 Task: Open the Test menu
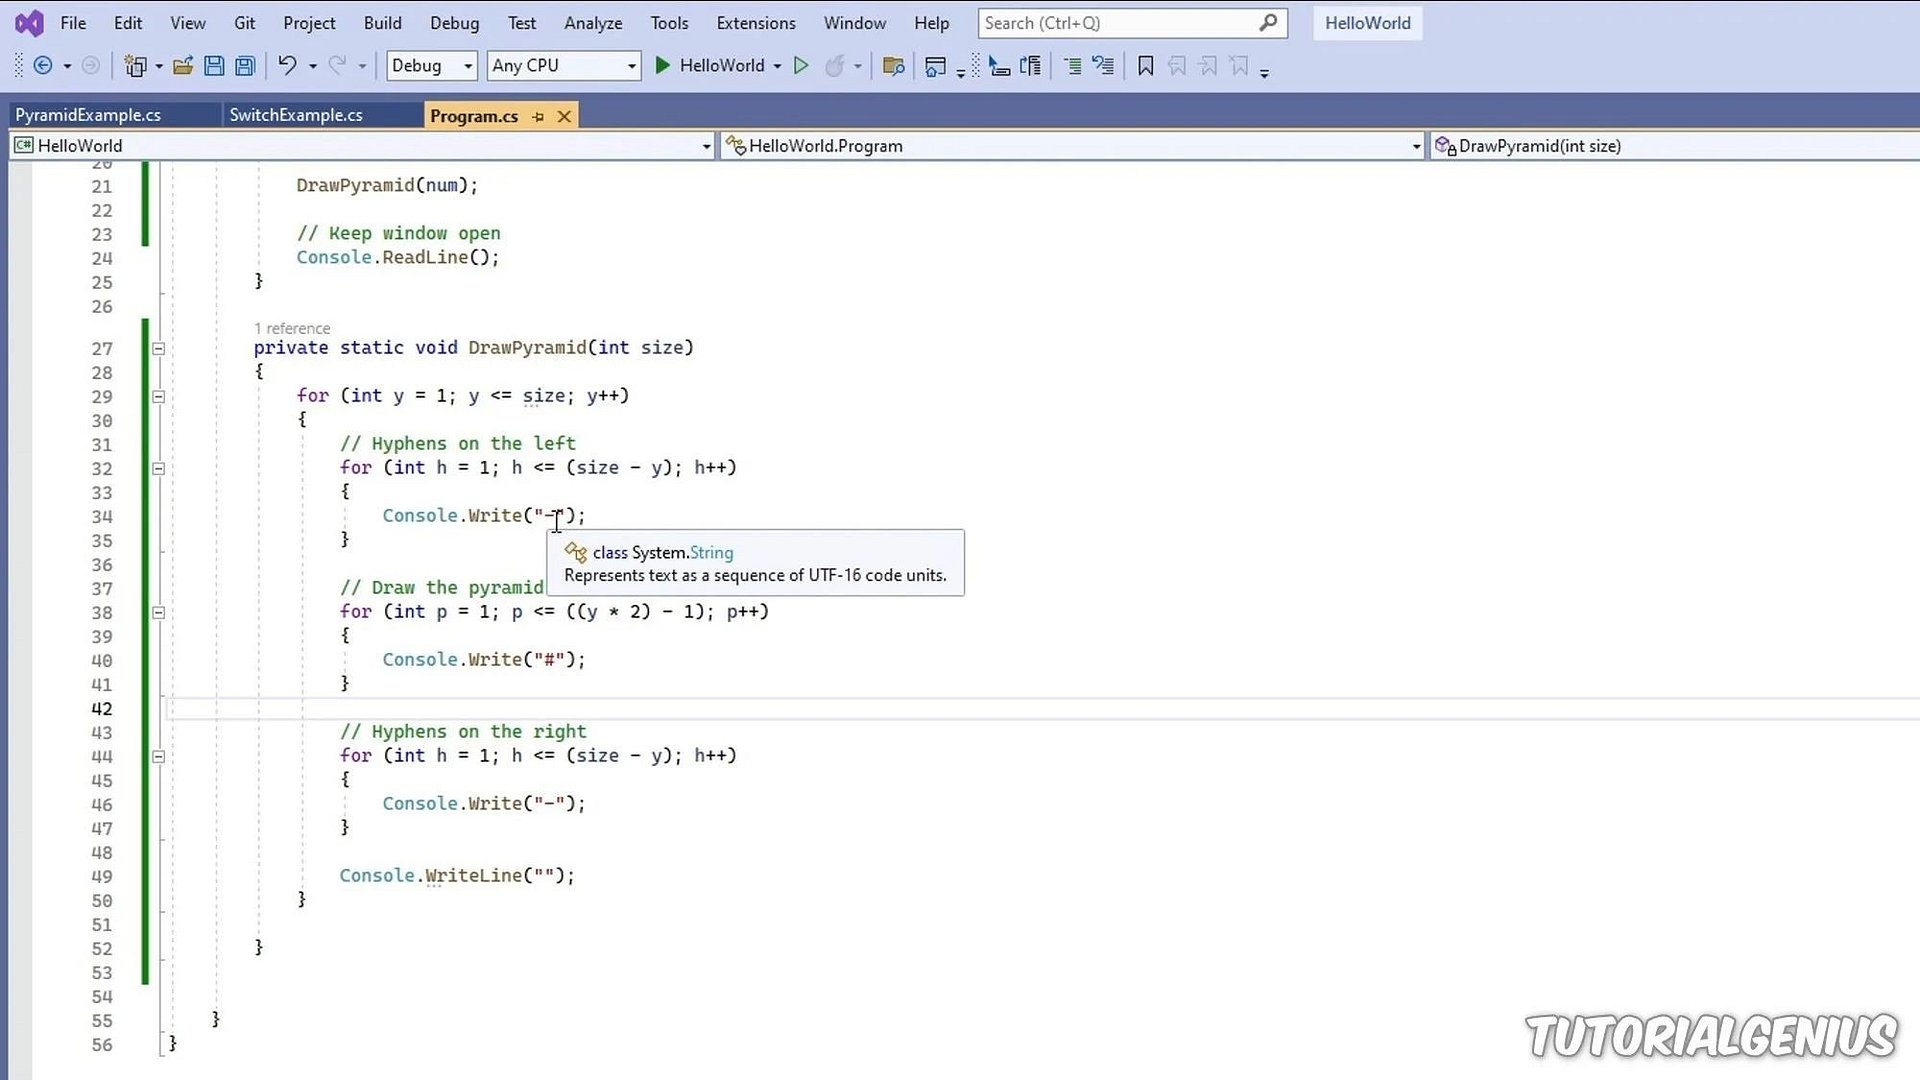pos(522,23)
